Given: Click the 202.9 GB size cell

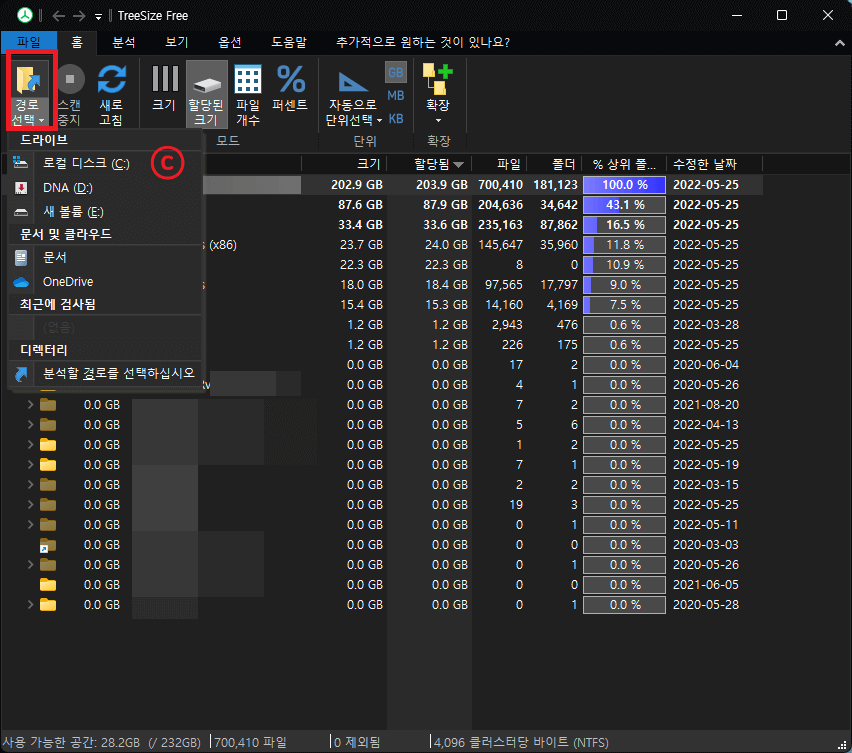Looking at the screenshot, I should (x=357, y=185).
